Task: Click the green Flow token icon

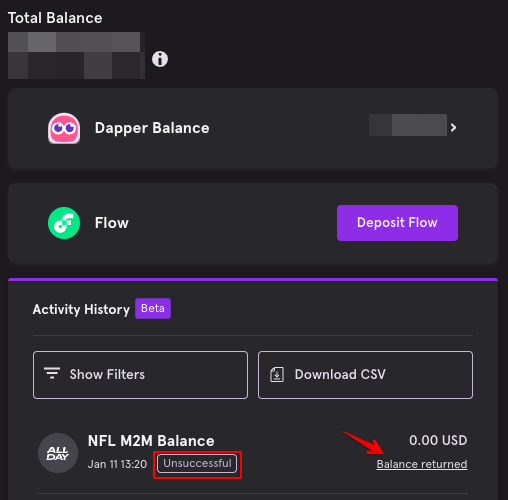Action: pos(64,223)
